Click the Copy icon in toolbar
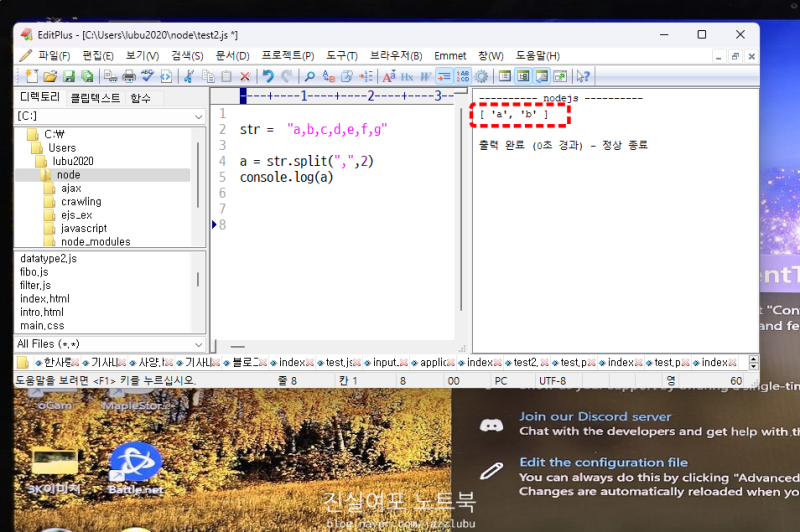Viewport: 800px width, 532px height. [x=208, y=77]
